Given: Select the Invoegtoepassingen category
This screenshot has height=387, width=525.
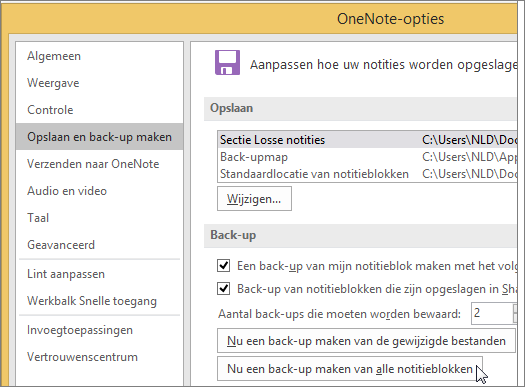Looking at the screenshot, I should click(99, 330).
